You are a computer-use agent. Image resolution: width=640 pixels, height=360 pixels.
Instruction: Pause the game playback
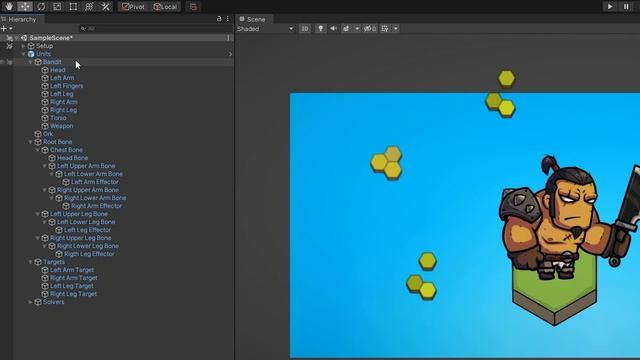coord(626,7)
